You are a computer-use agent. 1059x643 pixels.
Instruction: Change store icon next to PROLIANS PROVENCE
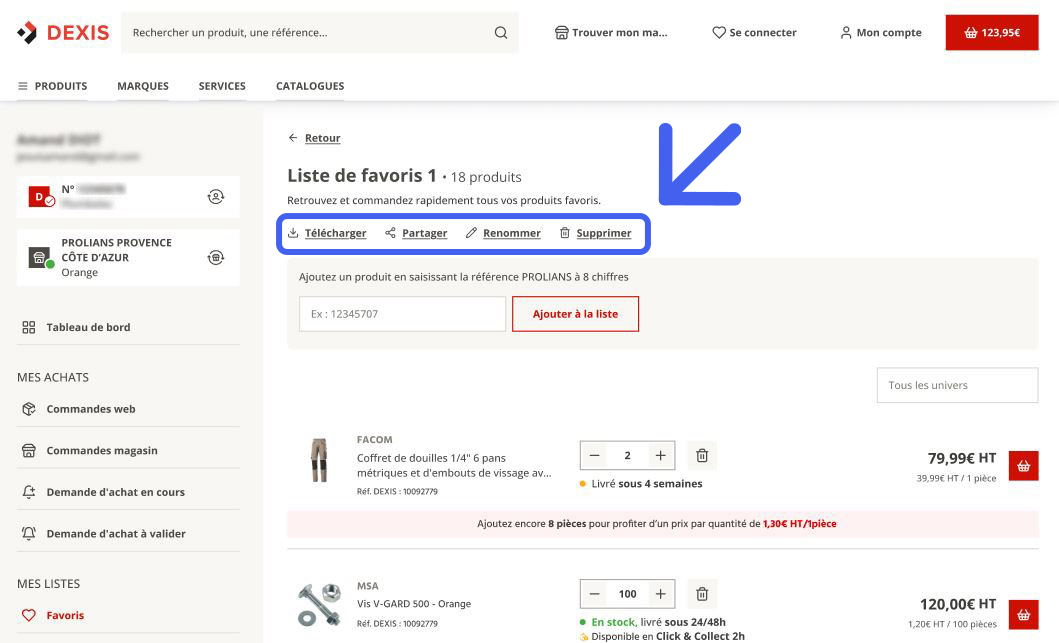pyautogui.click(x=215, y=257)
